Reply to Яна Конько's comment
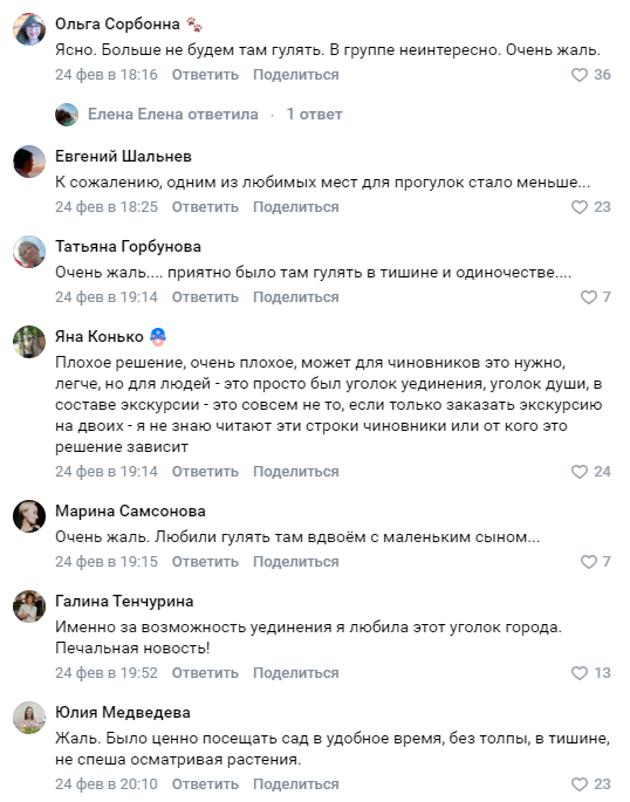The width and height of the screenshot is (630, 802). click(x=205, y=472)
